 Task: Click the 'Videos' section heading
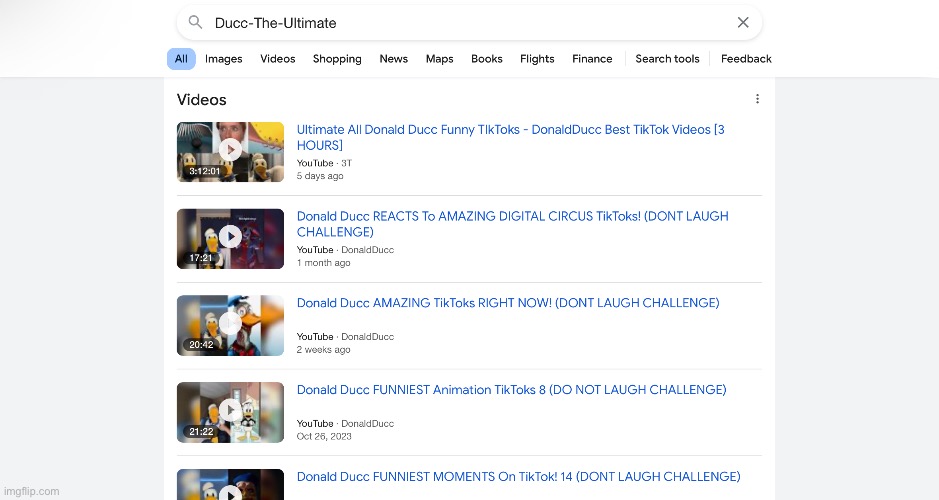[202, 99]
